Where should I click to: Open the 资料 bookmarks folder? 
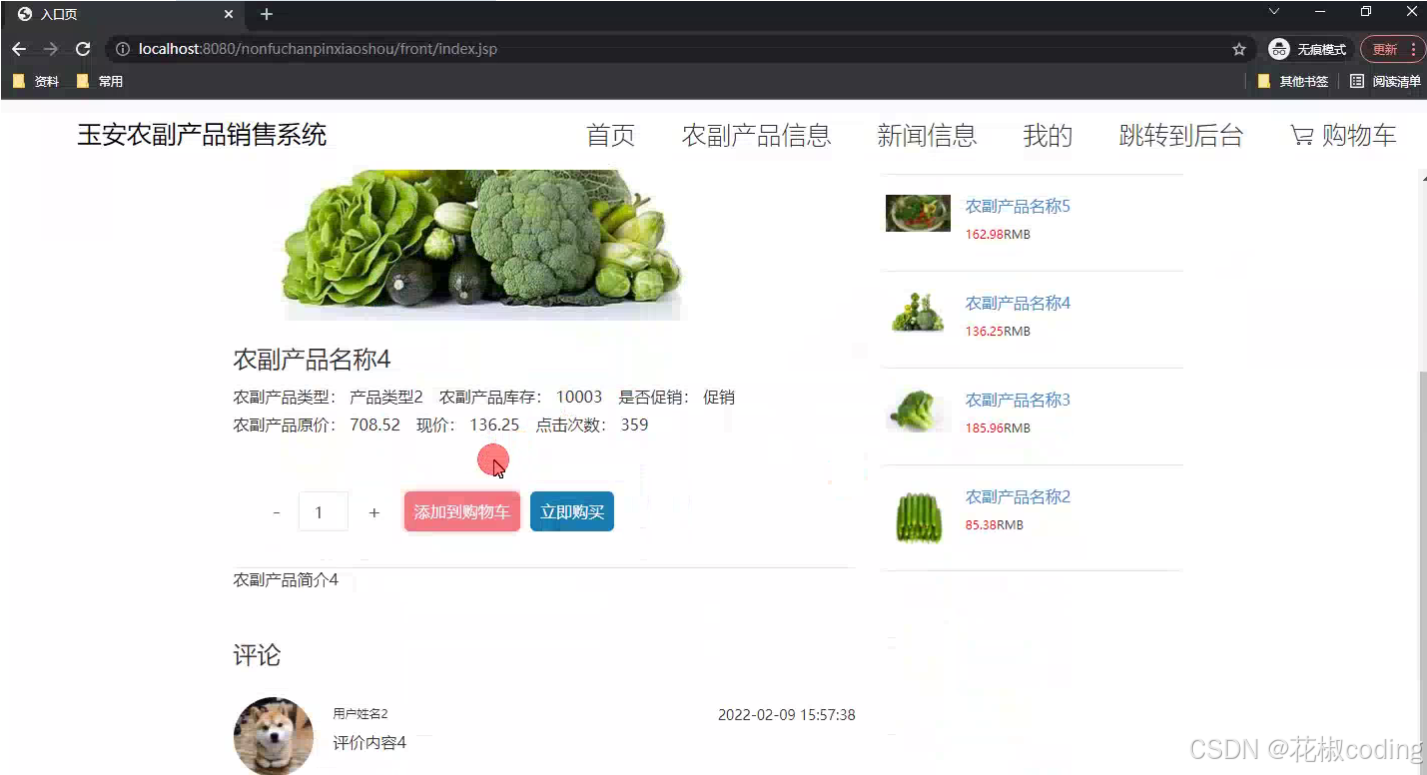(x=36, y=81)
